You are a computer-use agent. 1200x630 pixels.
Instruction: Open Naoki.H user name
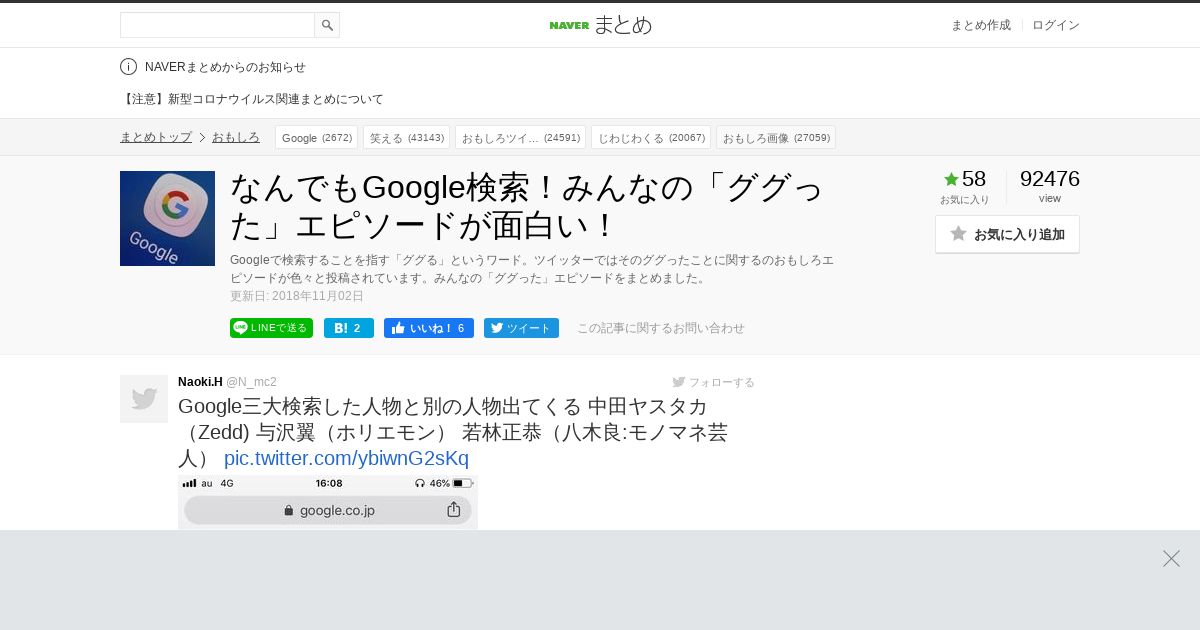coord(200,382)
